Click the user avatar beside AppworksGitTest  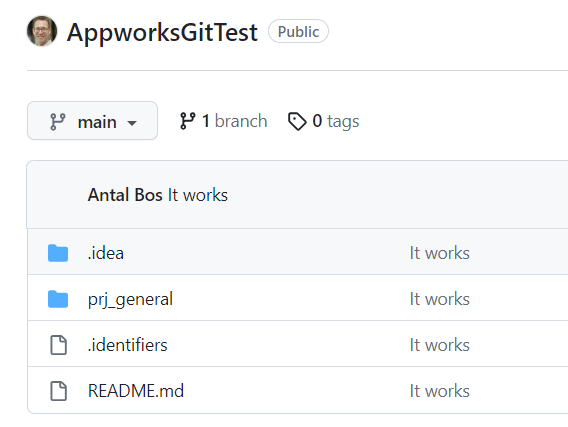pyautogui.click(x=42, y=31)
